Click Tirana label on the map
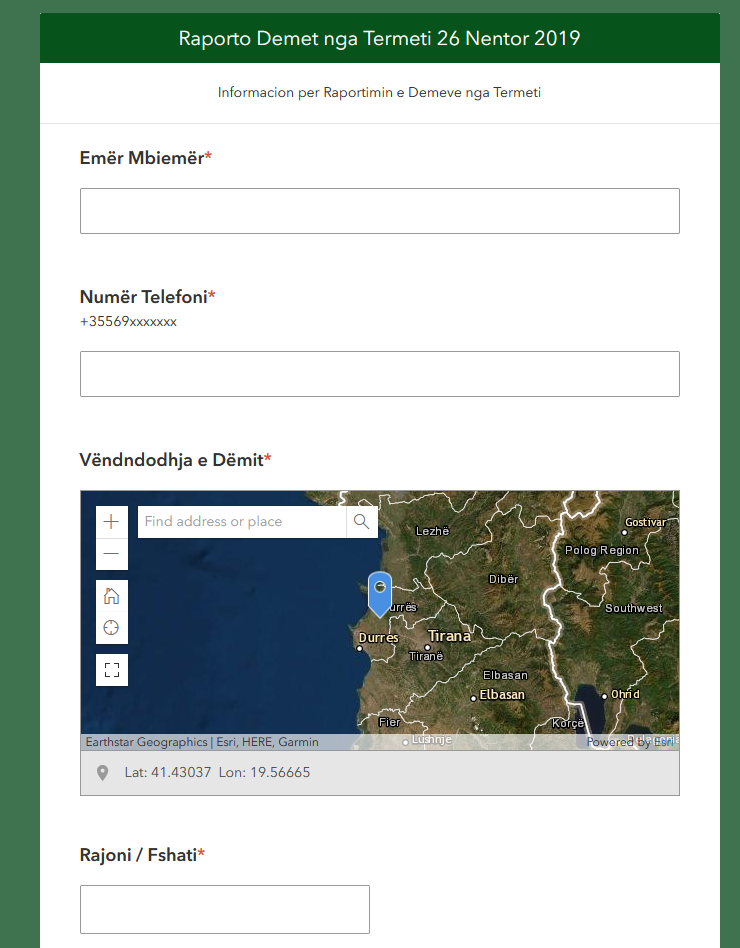Viewport: 740px width, 948px height. pos(449,636)
